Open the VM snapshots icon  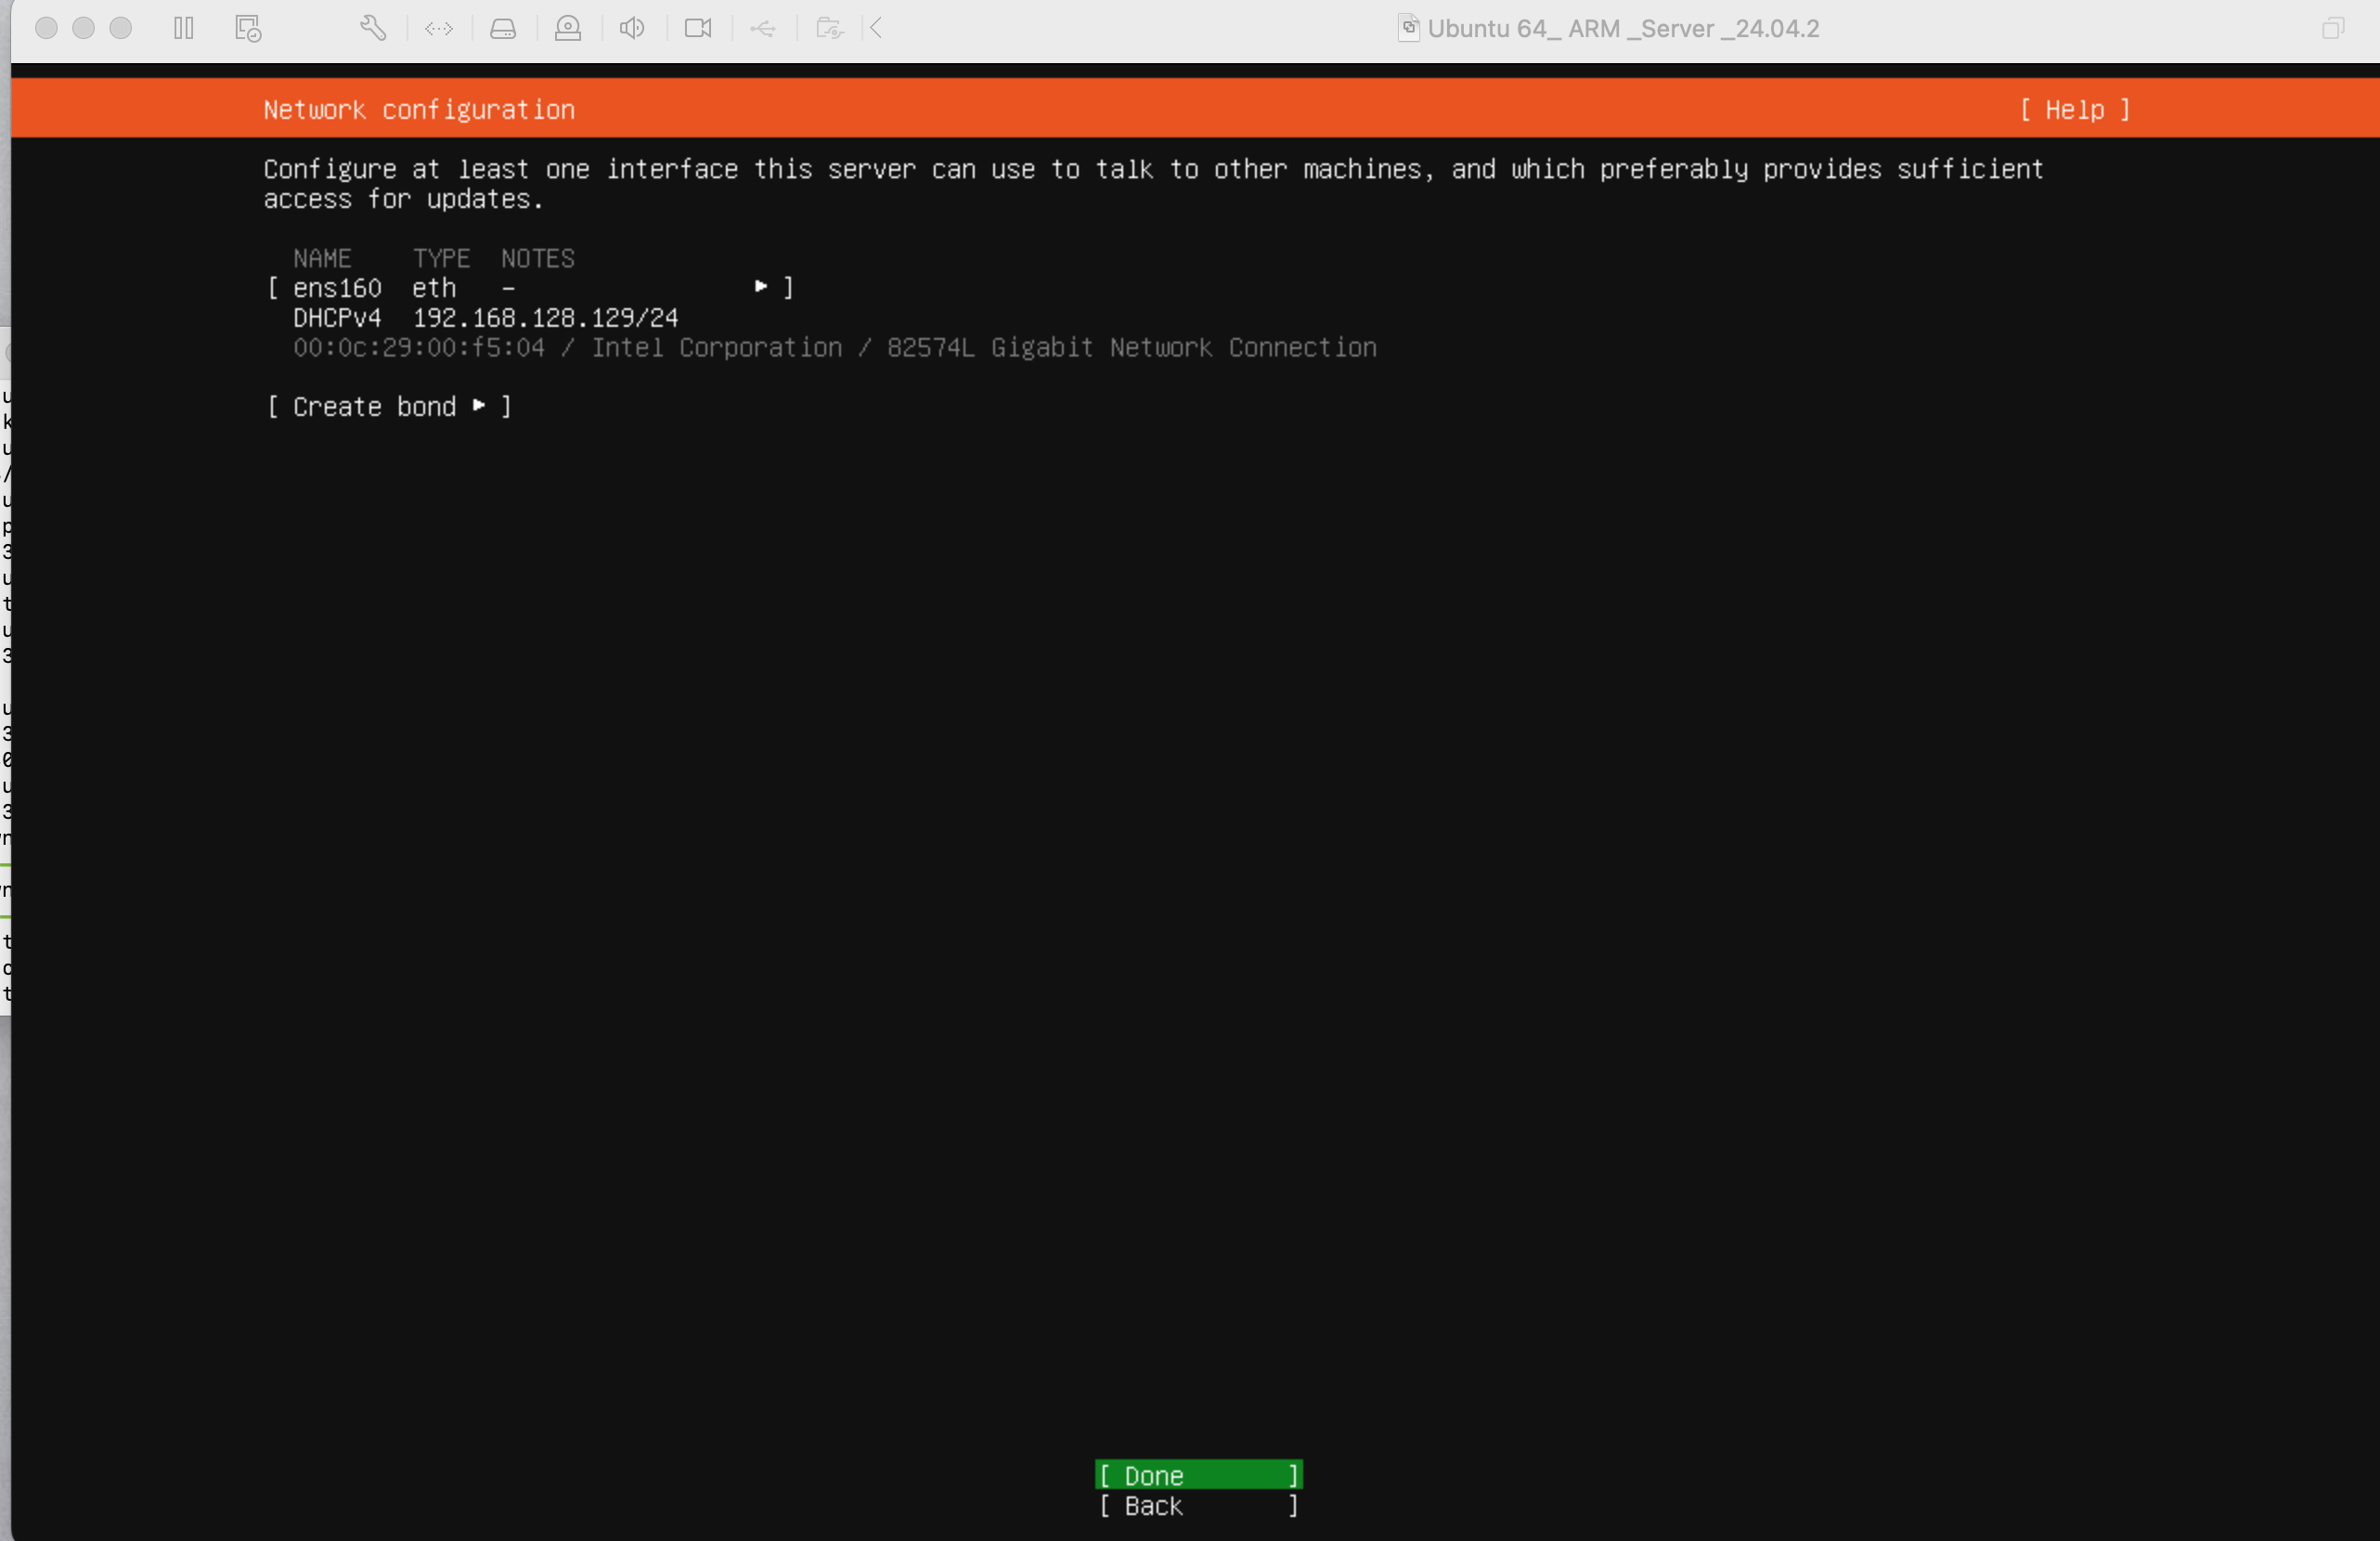[x=248, y=28]
